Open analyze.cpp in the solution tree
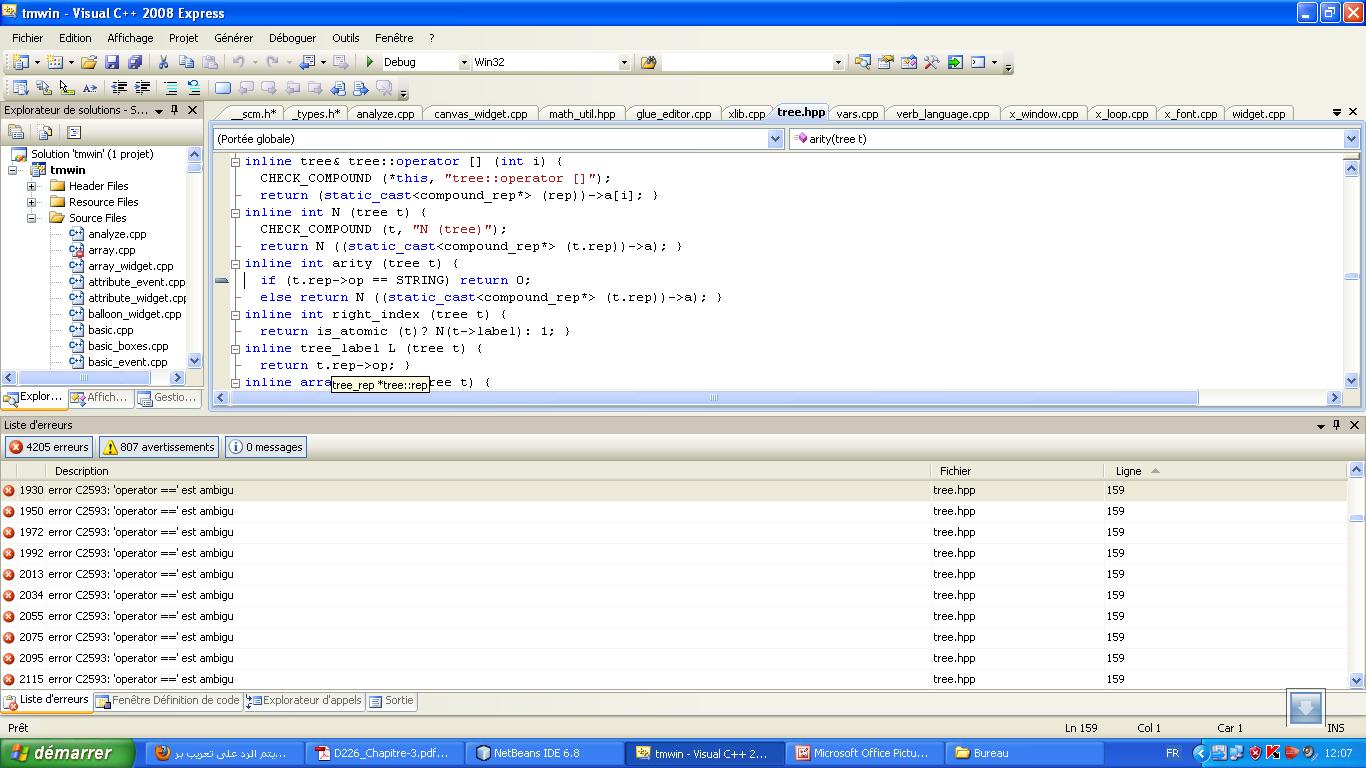Viewport: 1366px width, 768px height. coord(117,234)
